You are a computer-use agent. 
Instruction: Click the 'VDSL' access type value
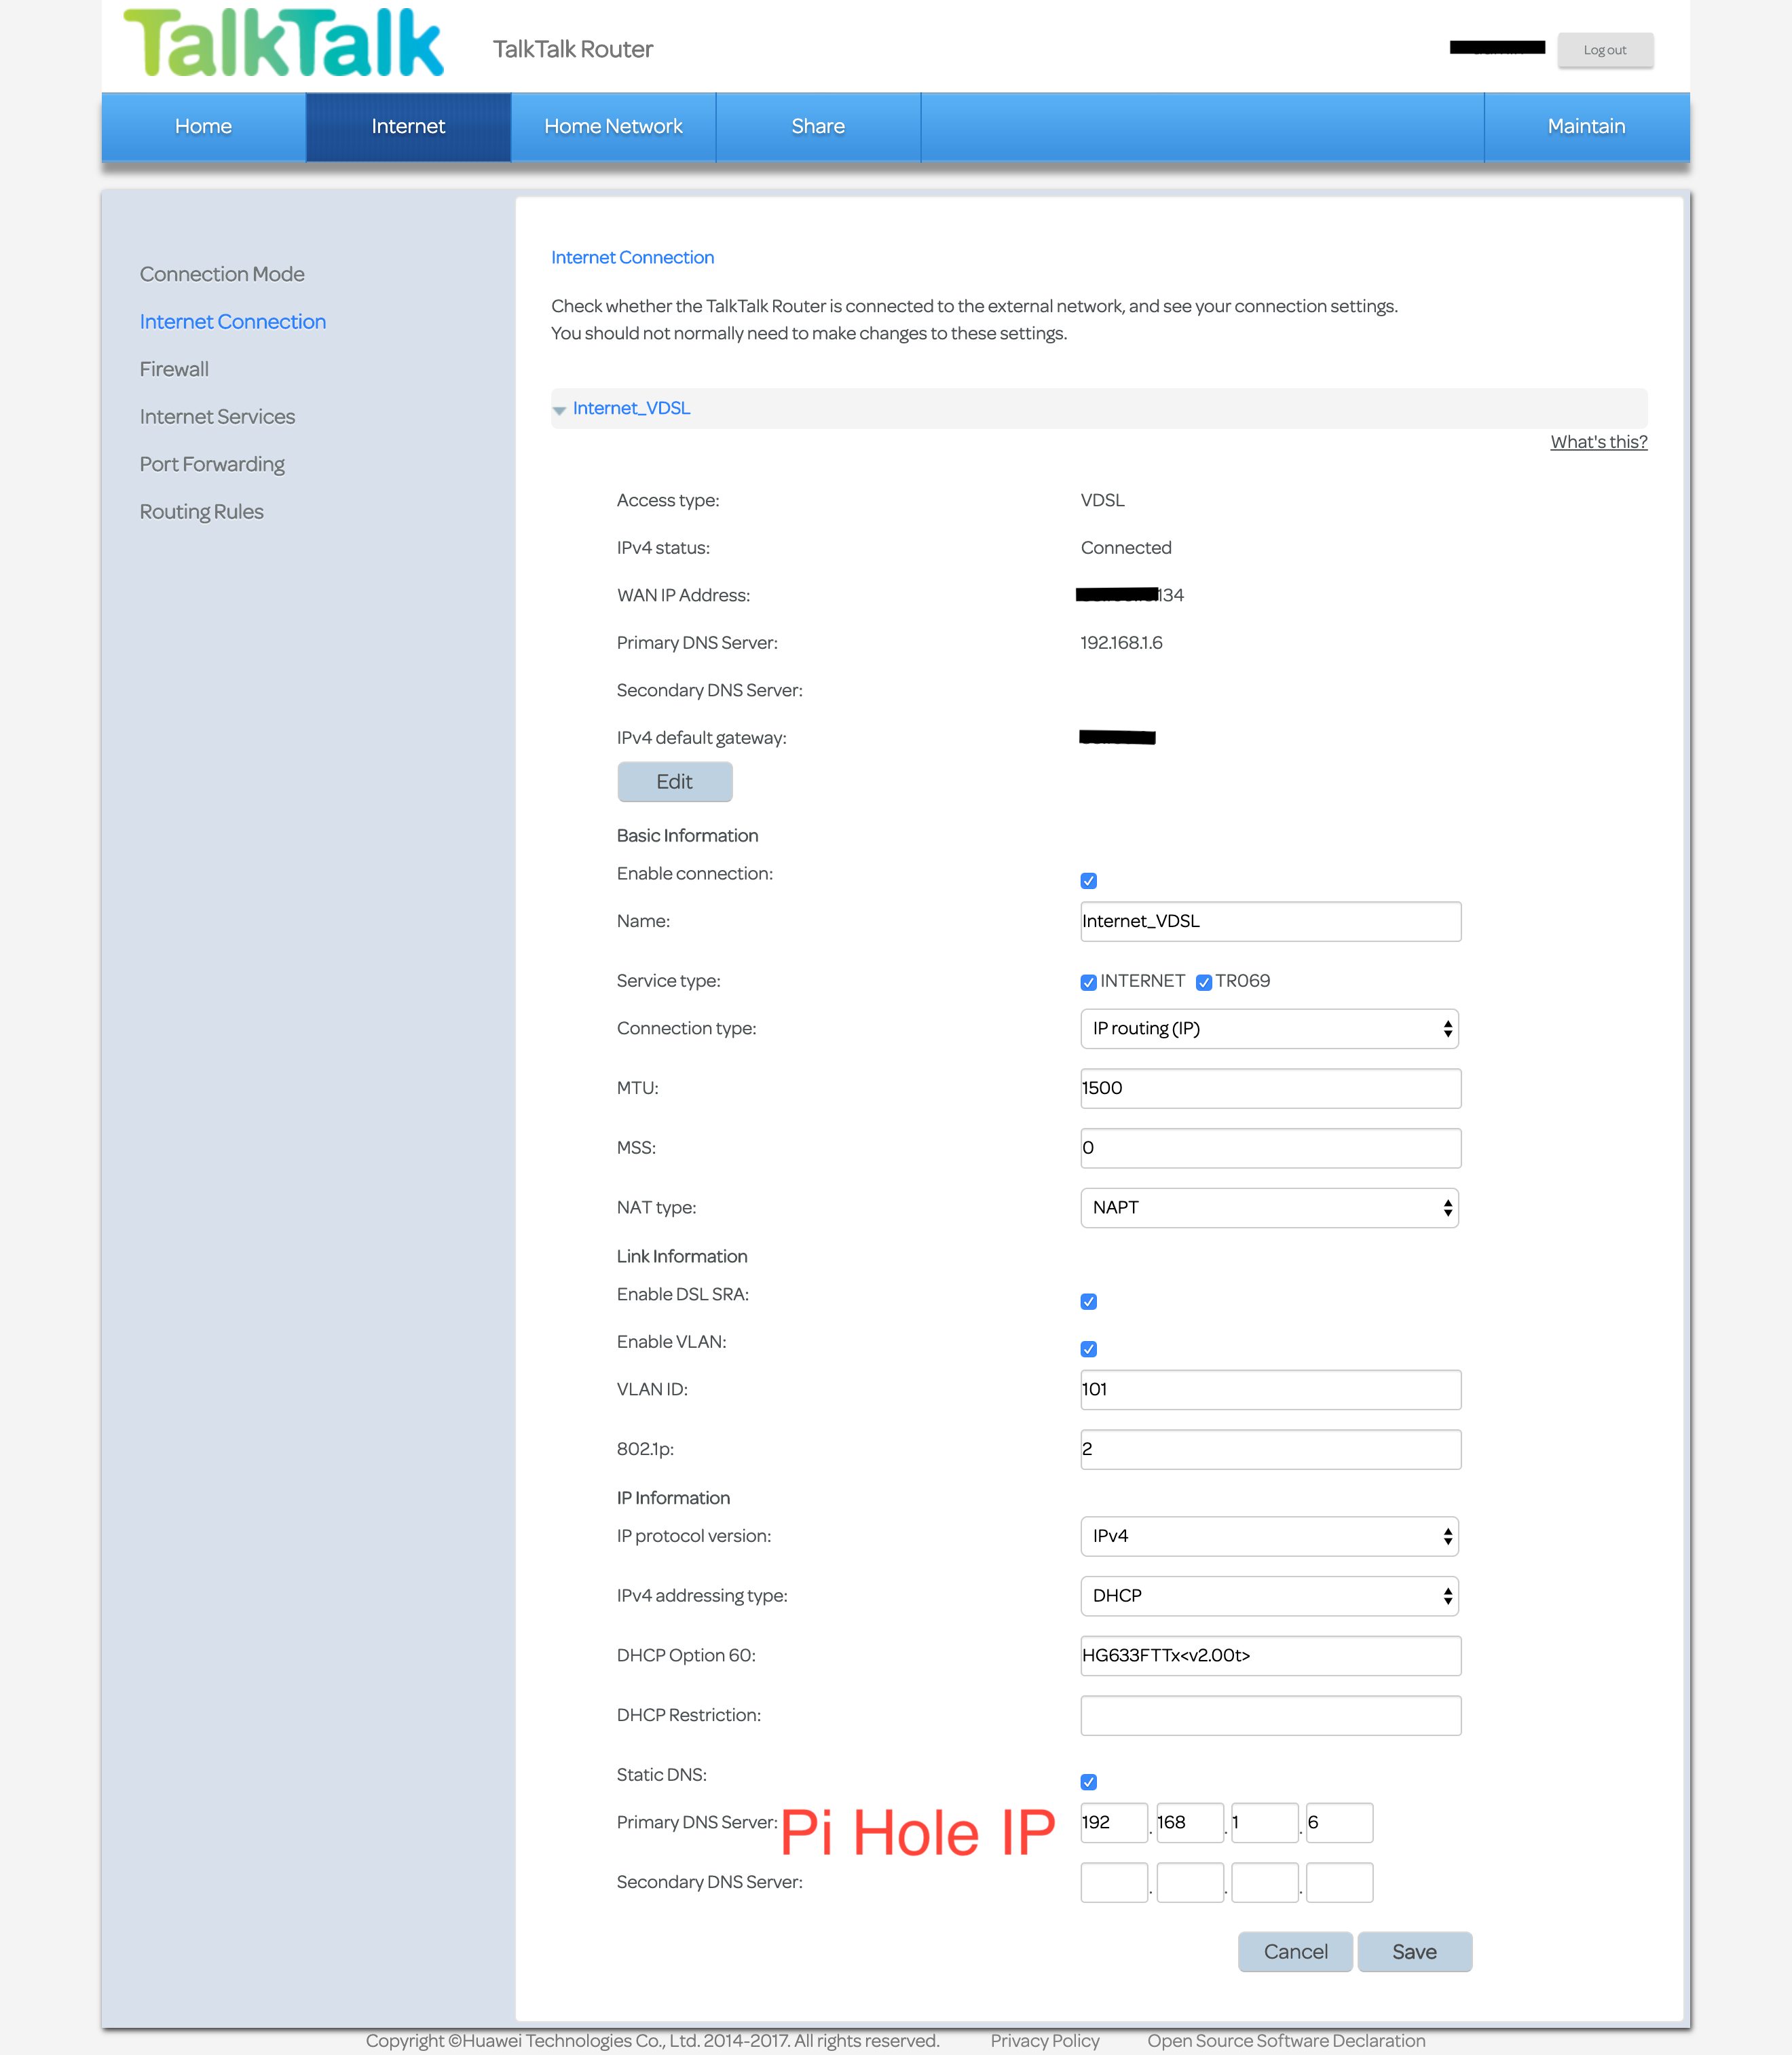[1103, 500]
